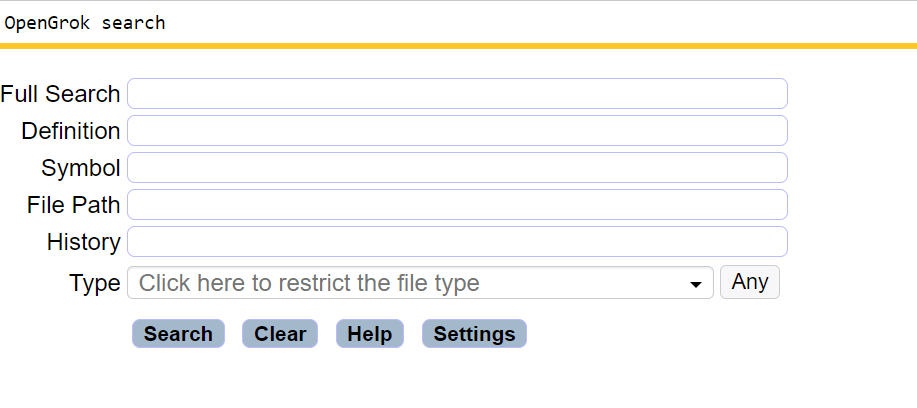Click the Symbol field label

pos(81,168)
